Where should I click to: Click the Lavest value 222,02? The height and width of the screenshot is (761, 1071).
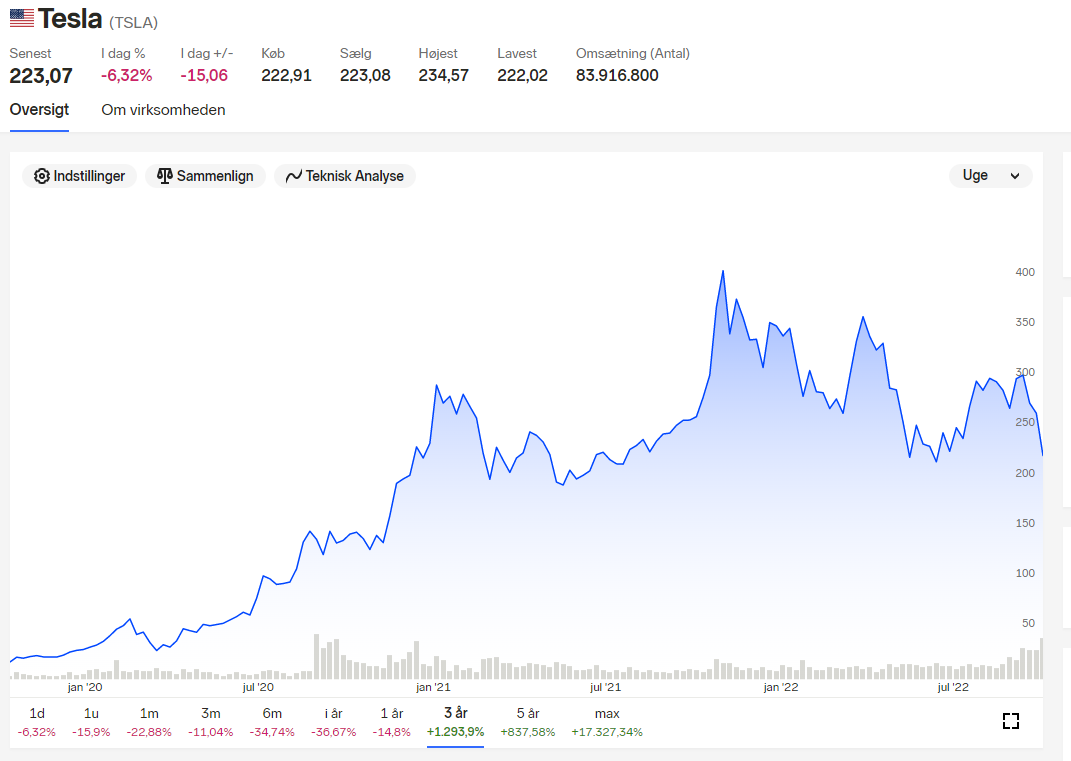click(522, 75)
